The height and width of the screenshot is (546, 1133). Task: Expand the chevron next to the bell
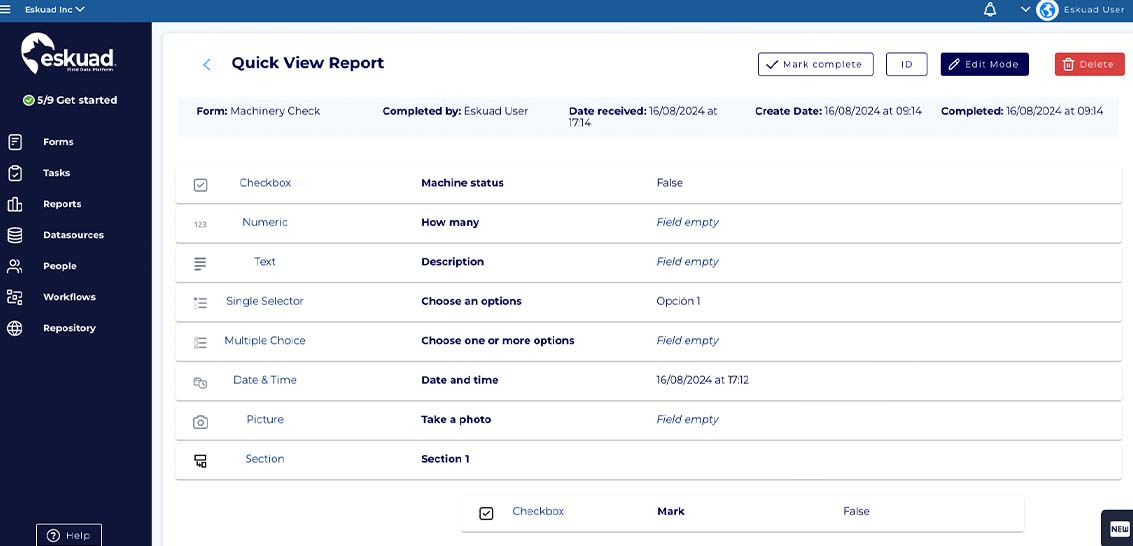[x=1025, y=9]
